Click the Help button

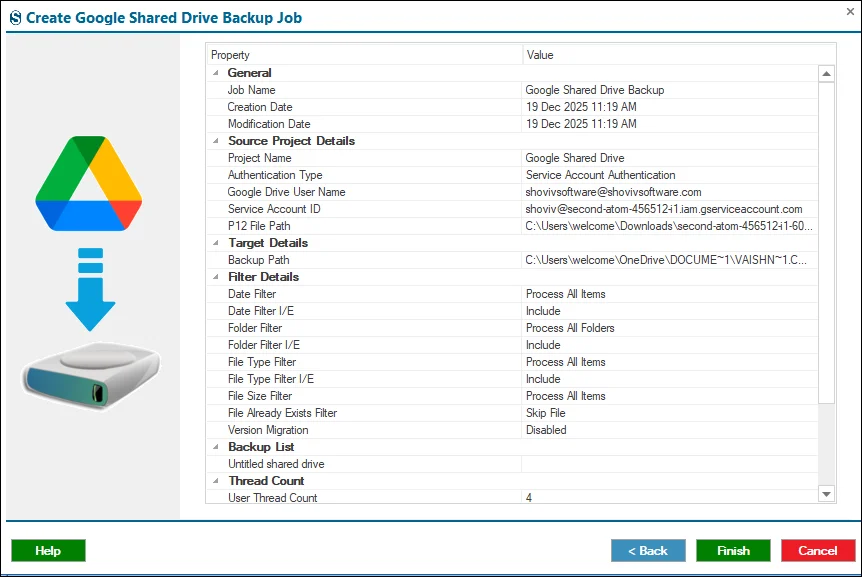[x=48, y=551]
